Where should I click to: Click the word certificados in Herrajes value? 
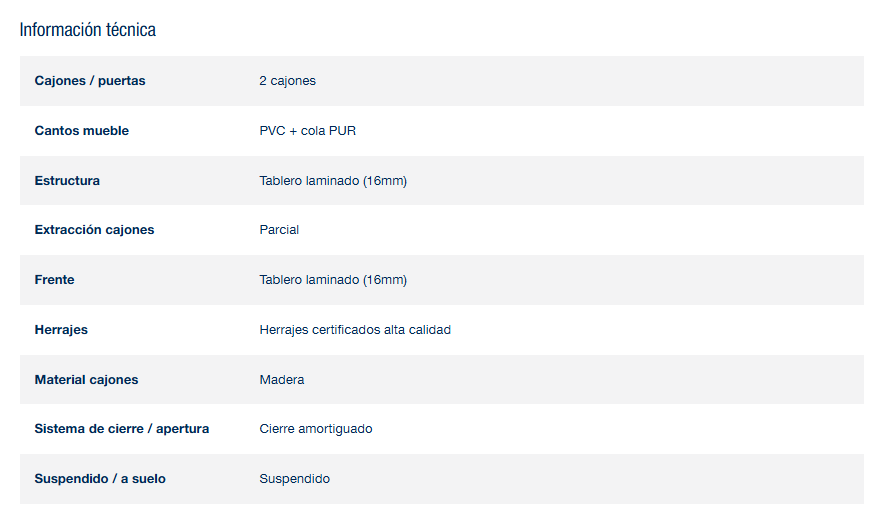coord(345,330)
